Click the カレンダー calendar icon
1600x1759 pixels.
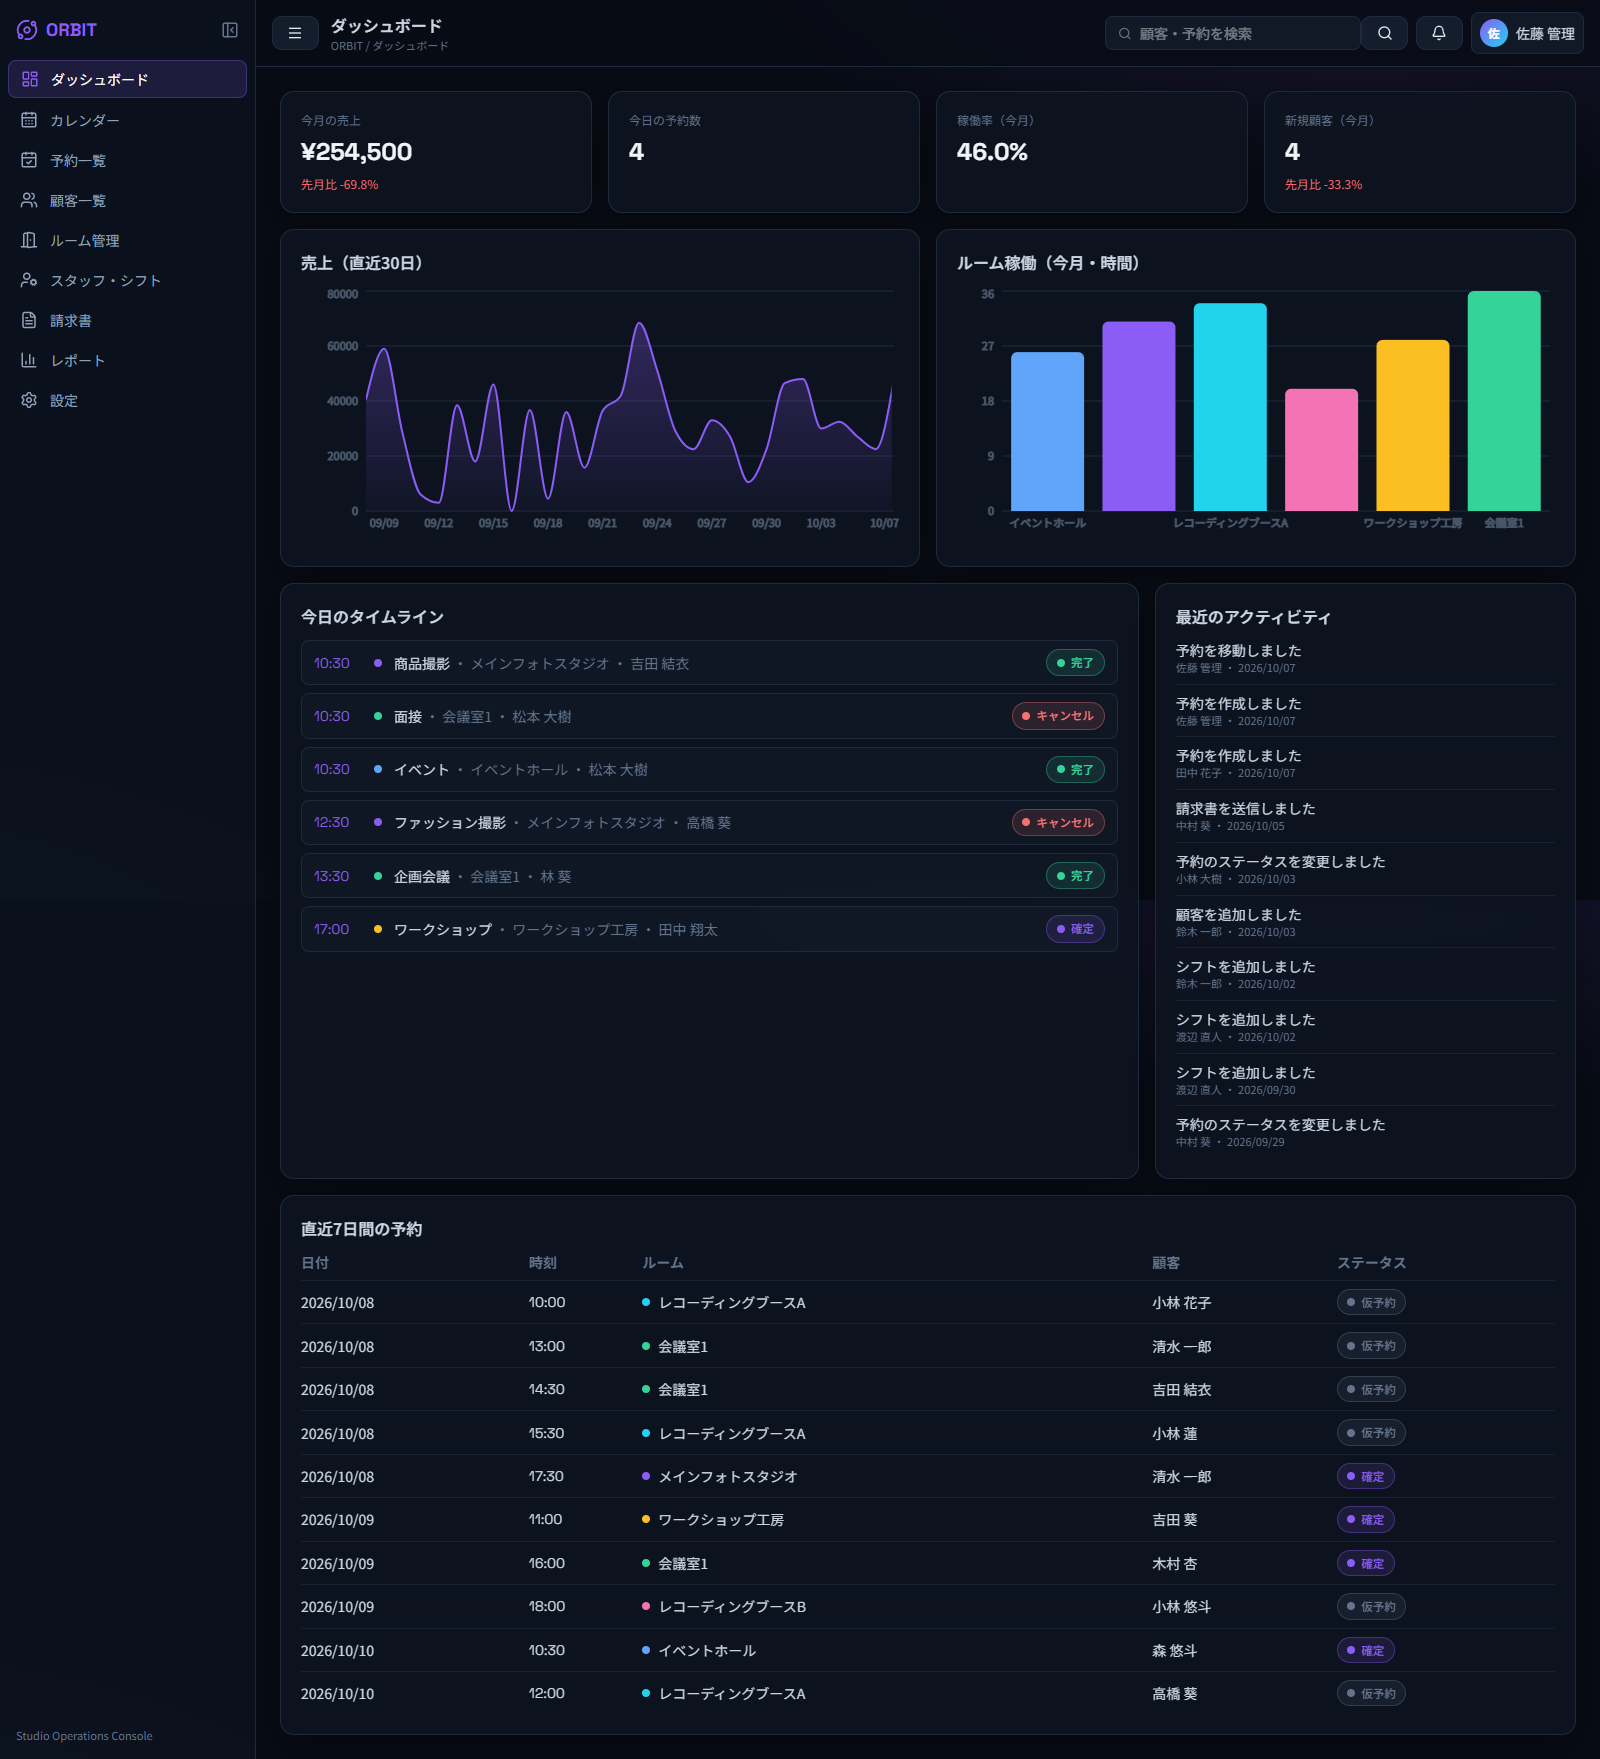coord(29,120)
